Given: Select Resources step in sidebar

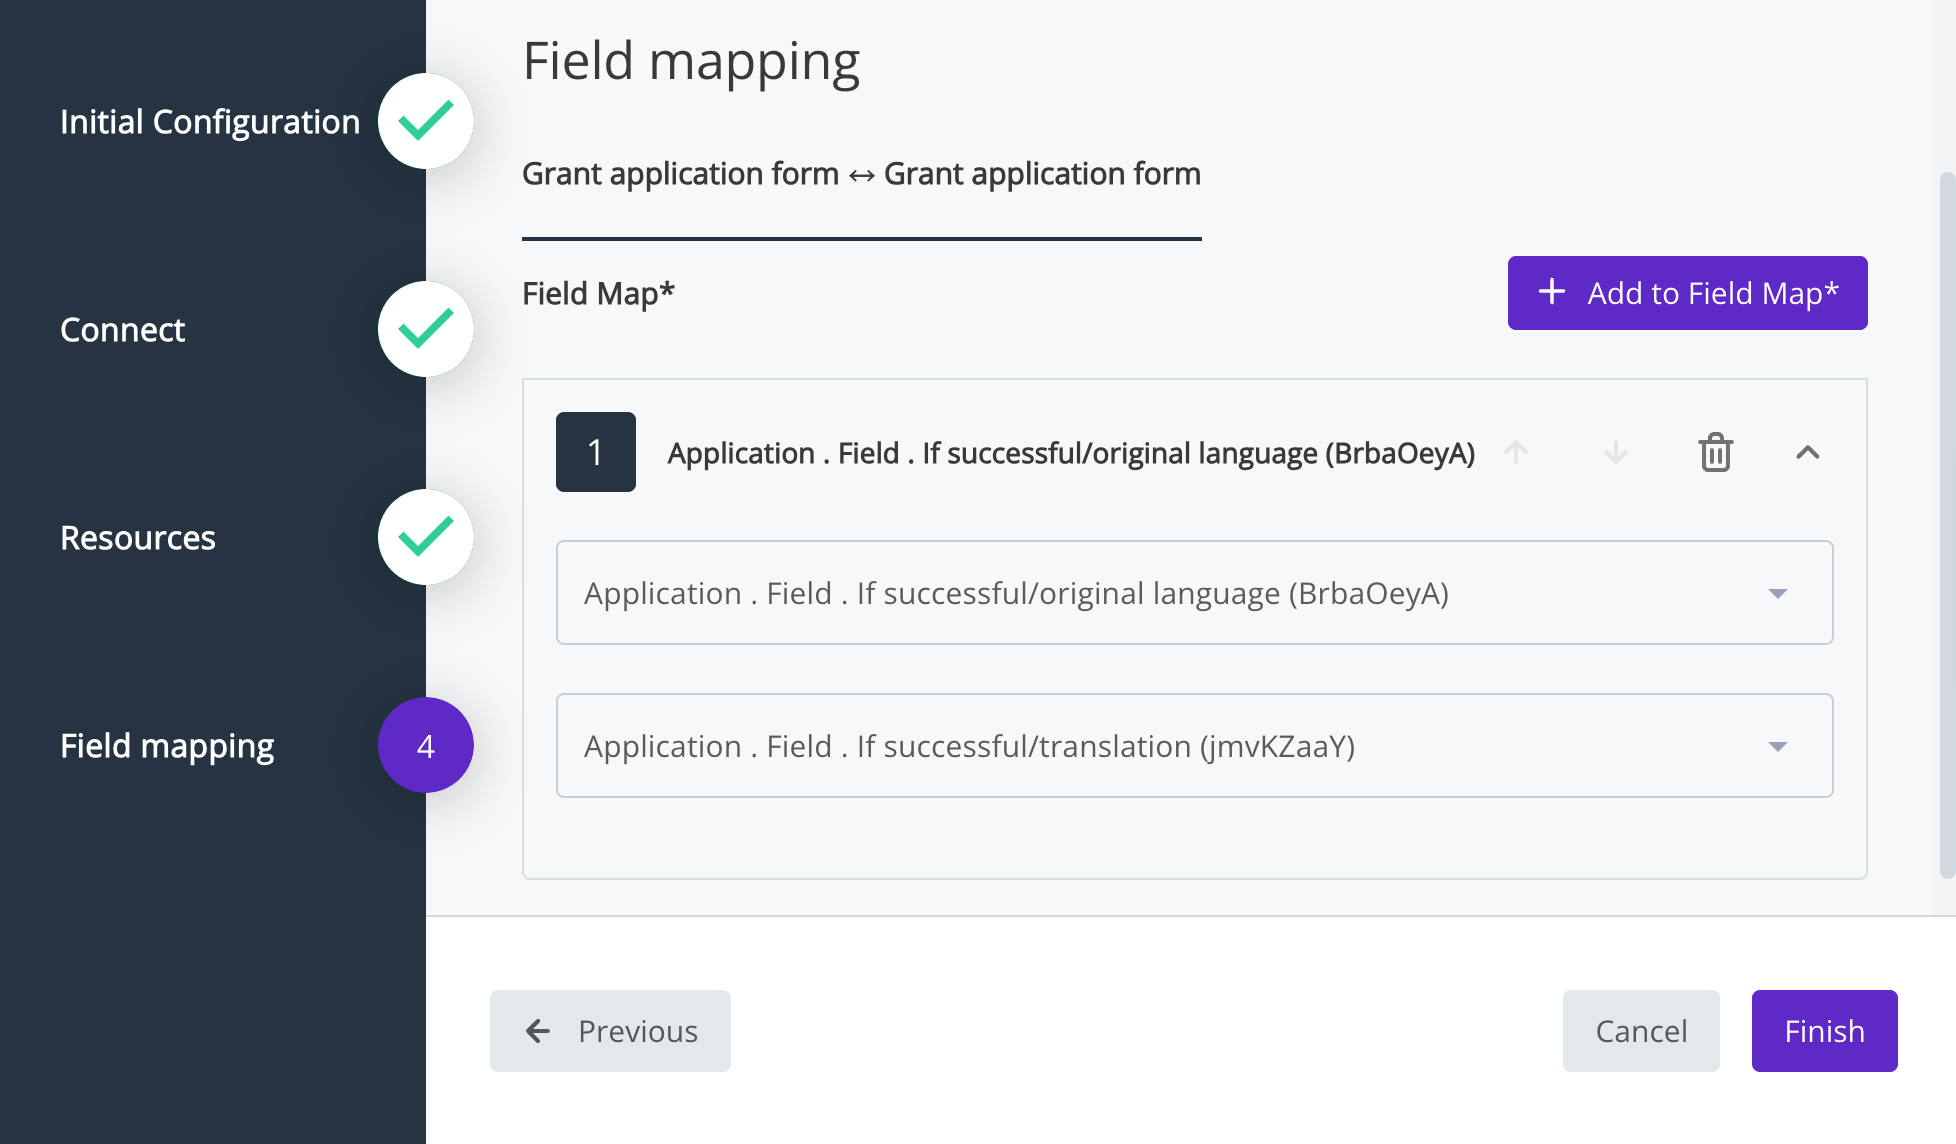Looking at the screenshot, I should coord(138,538).
